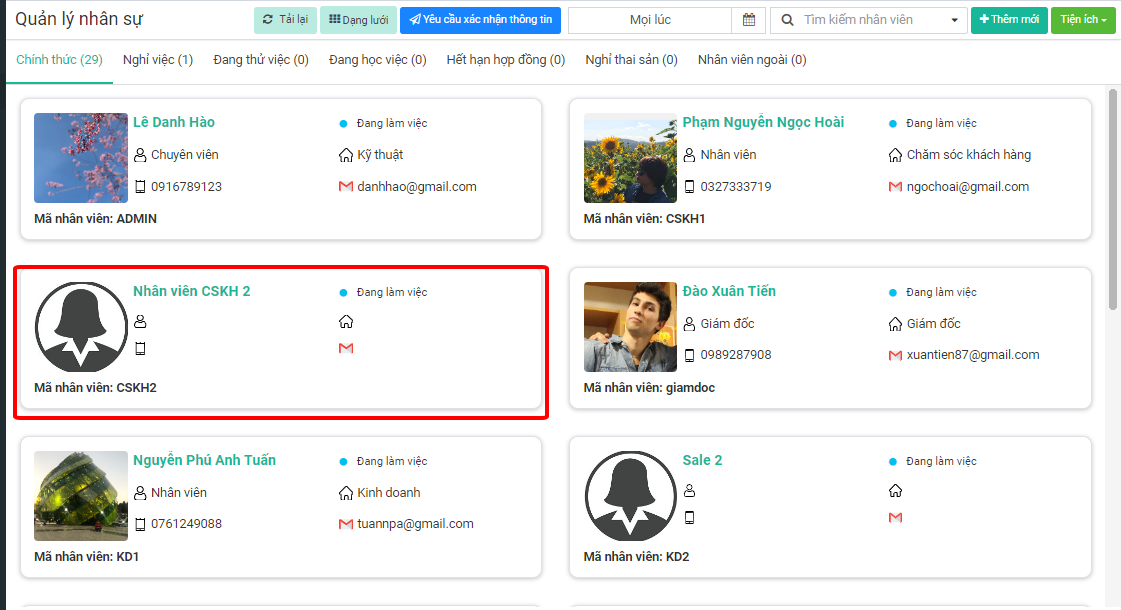Select the Hết hạn hợp đồng tab
Screen dimensions: 1121x610
tap(505, 60)
